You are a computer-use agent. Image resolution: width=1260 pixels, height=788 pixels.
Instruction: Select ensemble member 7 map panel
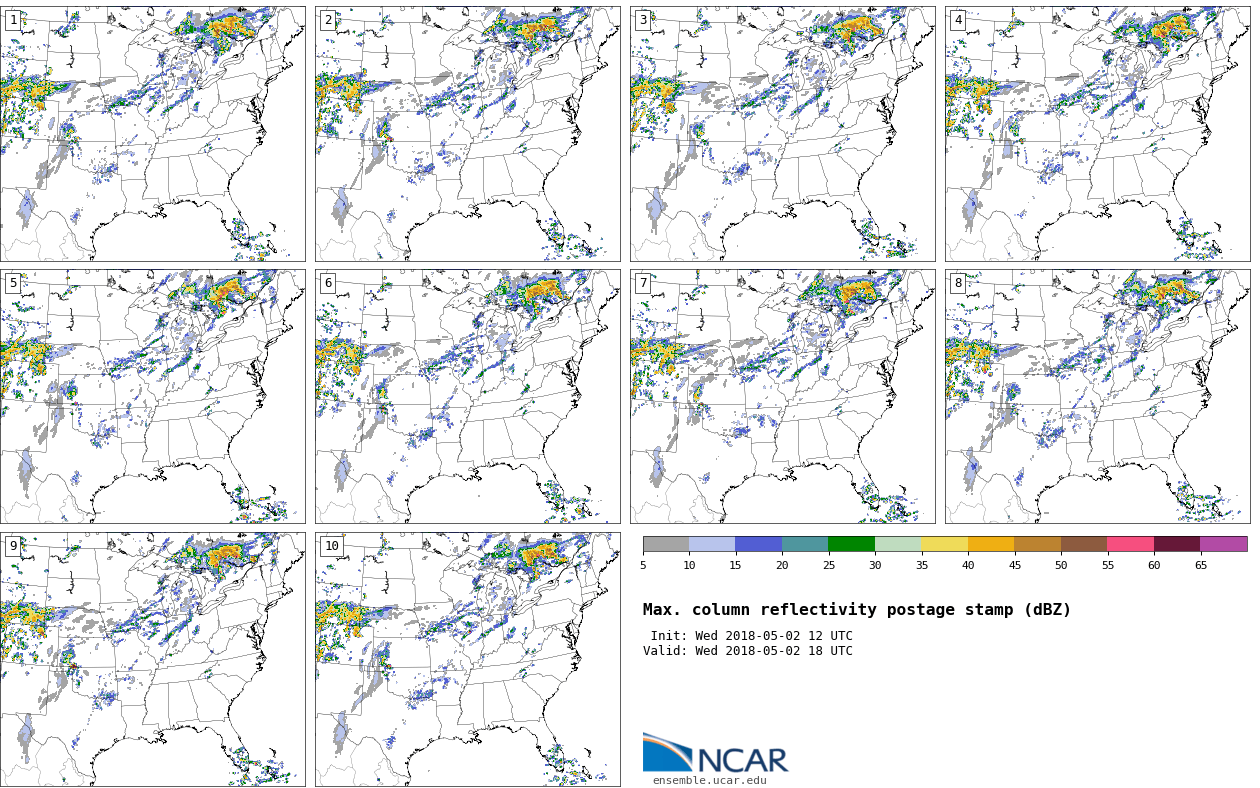point(782,396)
